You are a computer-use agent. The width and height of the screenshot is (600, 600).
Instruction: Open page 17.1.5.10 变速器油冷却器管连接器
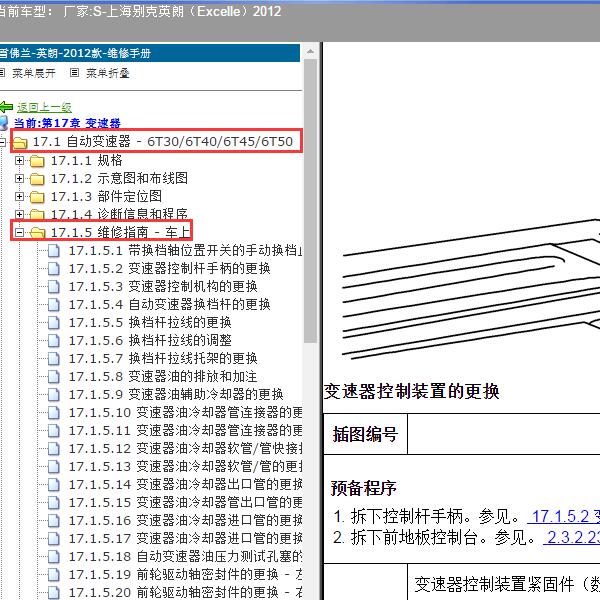[x=185, y=412]
